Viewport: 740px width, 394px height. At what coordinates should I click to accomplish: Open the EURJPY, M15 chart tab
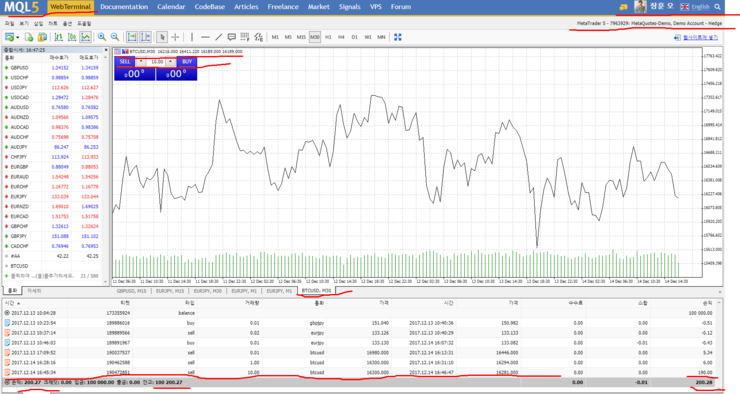170,291
